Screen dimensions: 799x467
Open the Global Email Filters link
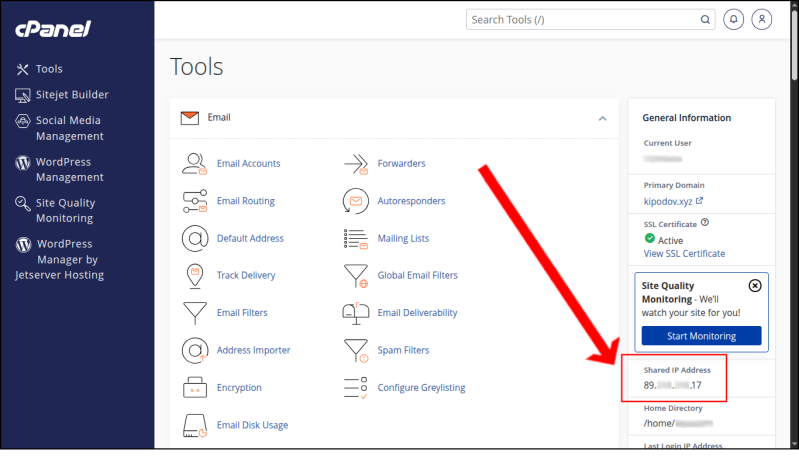[x=417, y=275]
